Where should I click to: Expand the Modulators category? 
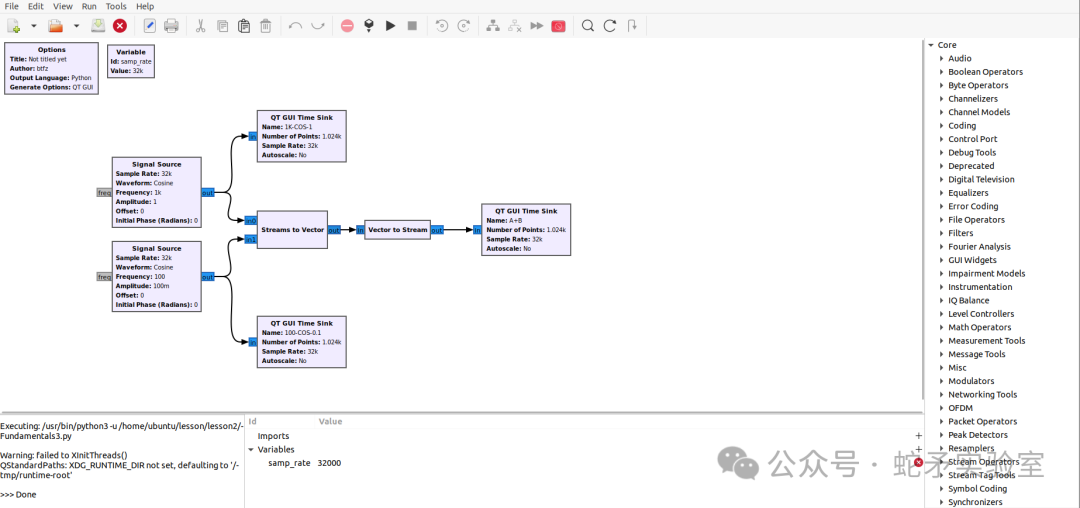point(942,381)
